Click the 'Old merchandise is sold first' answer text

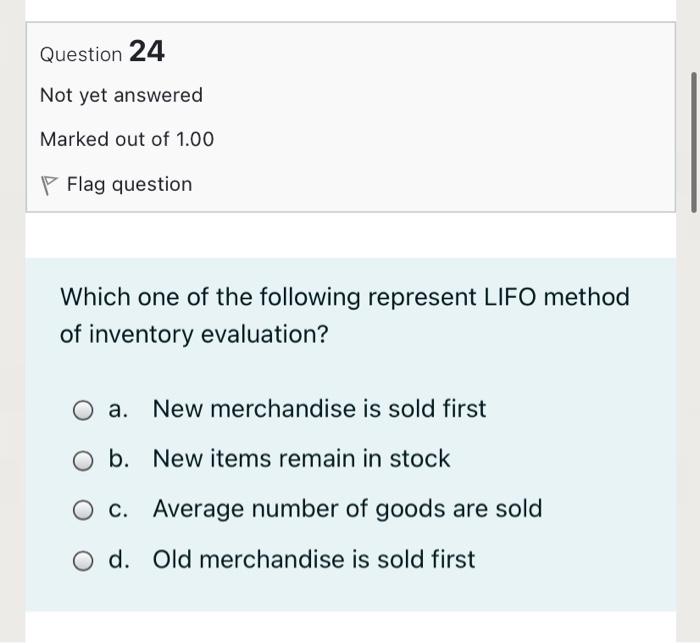coord(314,559)
